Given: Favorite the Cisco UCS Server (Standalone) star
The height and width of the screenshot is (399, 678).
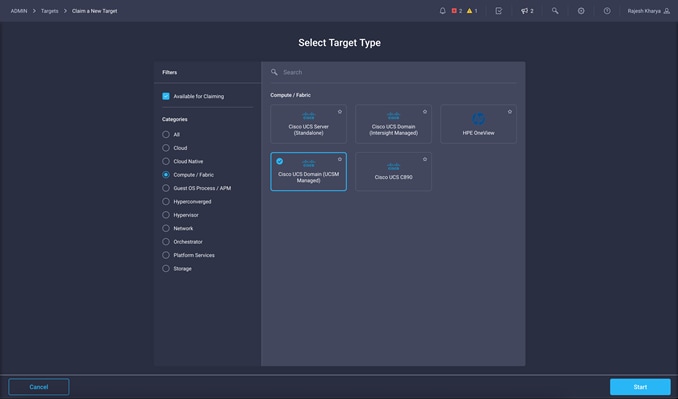Looking at the screenshot, I should [x=340, y=112].
